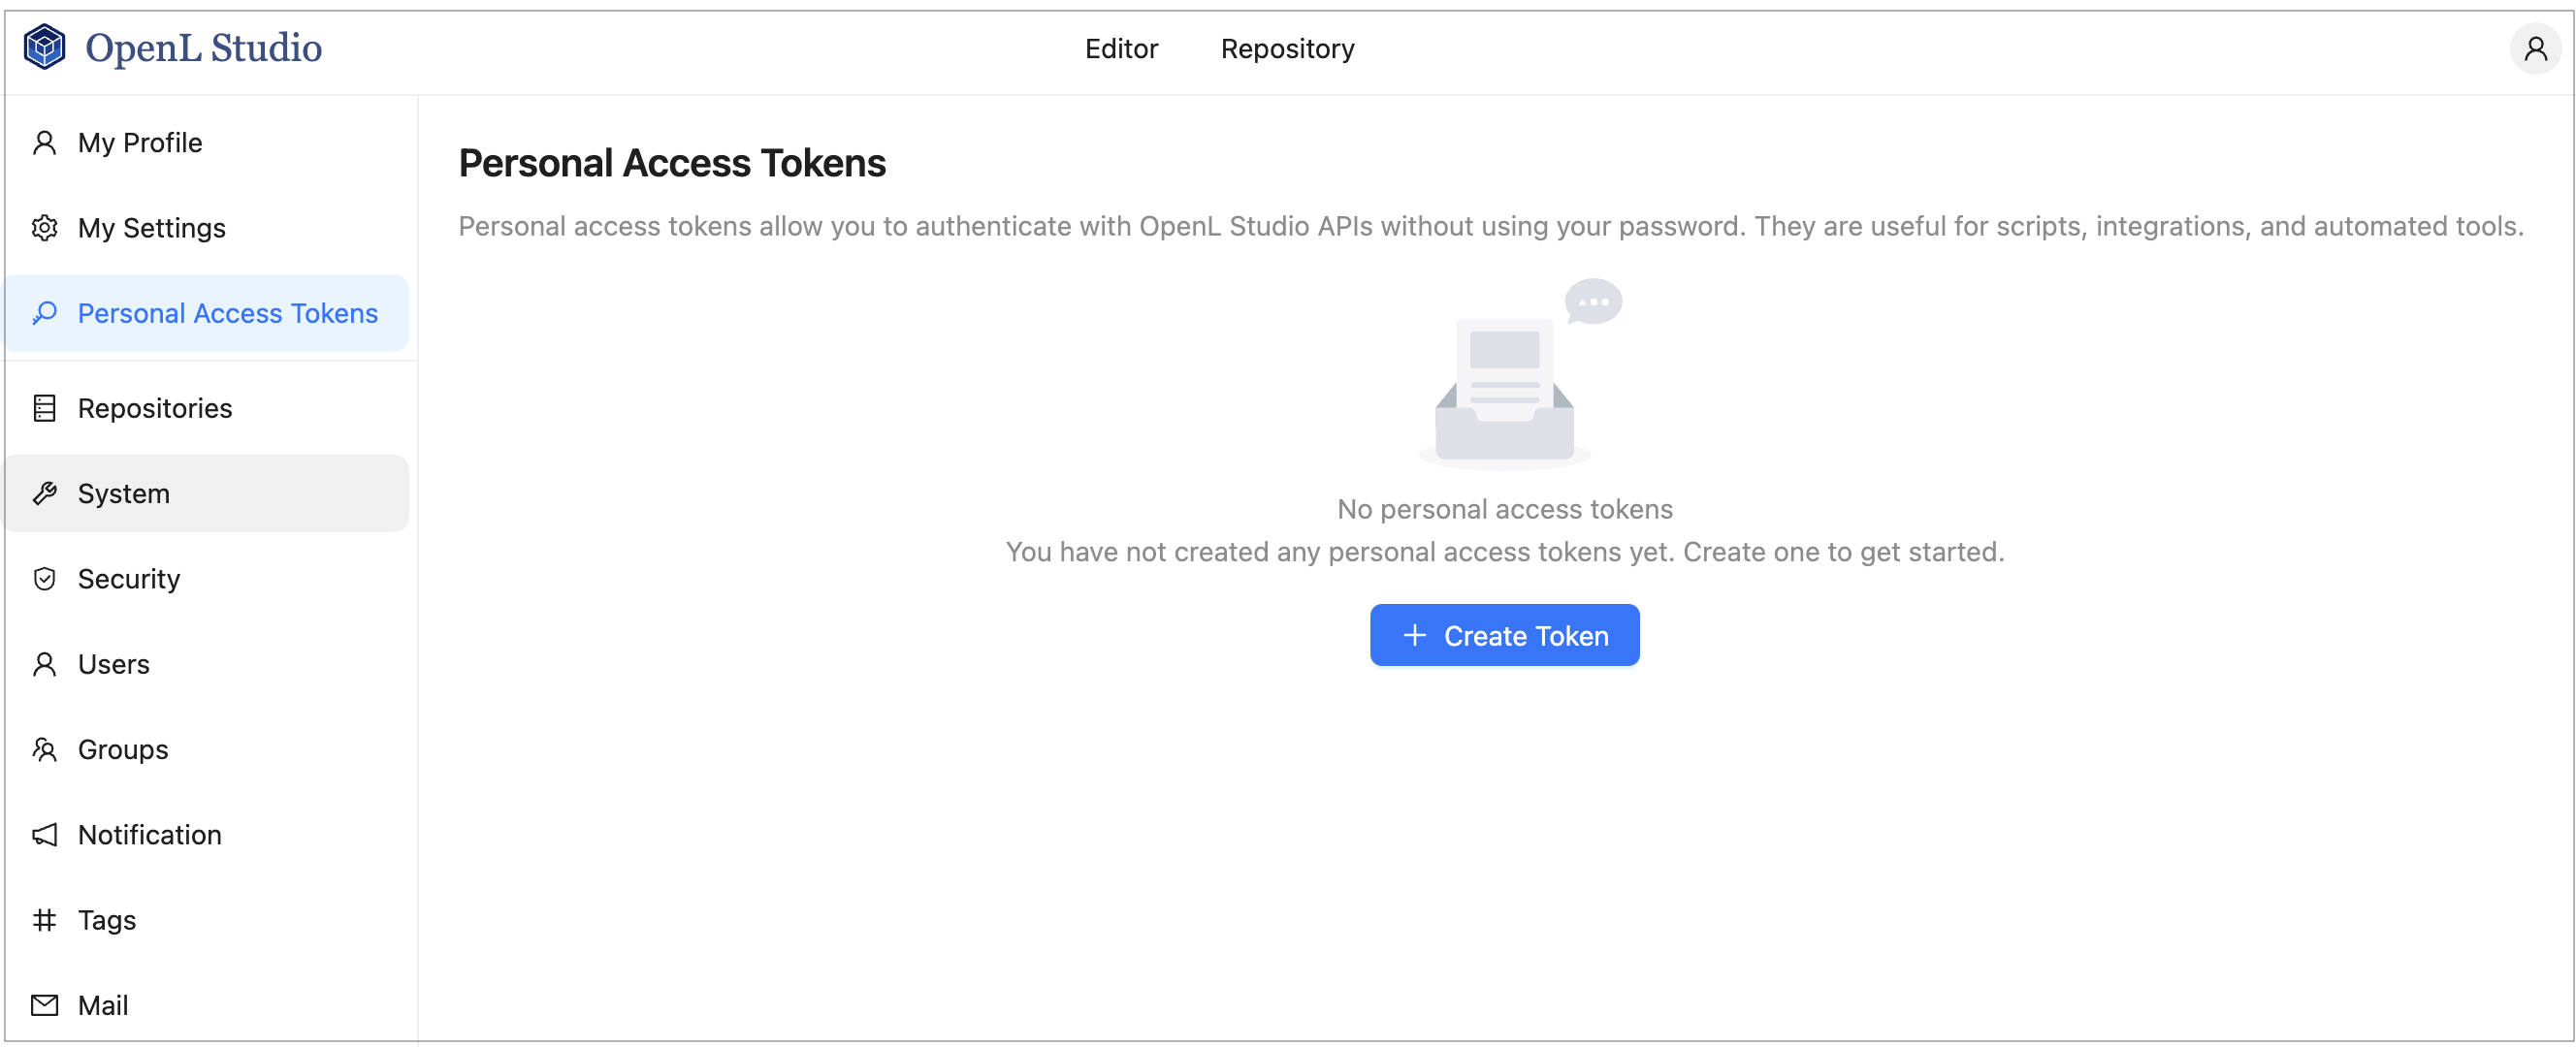2576x1047 pixels.
Task: Click the Personal Access Tokens key icon
Action: pyautogui.click(x=44, y=313)
